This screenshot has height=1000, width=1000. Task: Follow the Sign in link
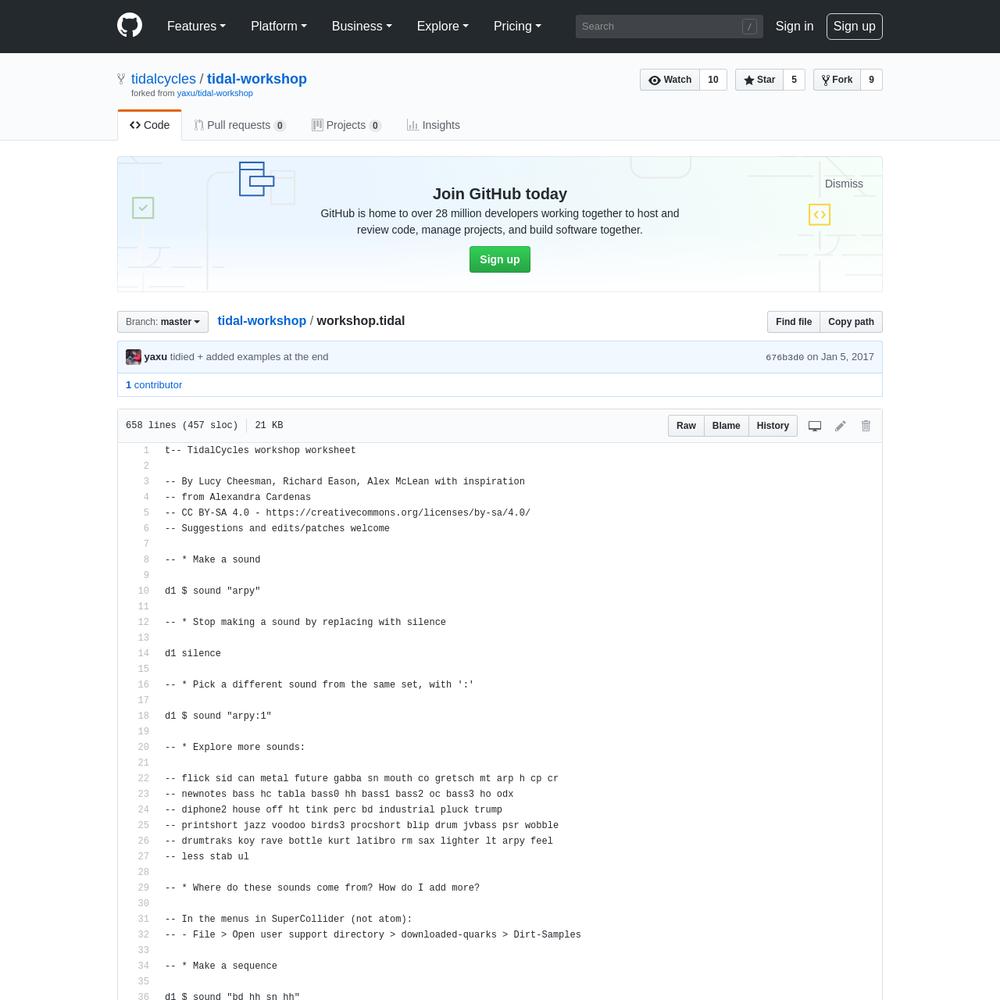(x=794, y=26)
